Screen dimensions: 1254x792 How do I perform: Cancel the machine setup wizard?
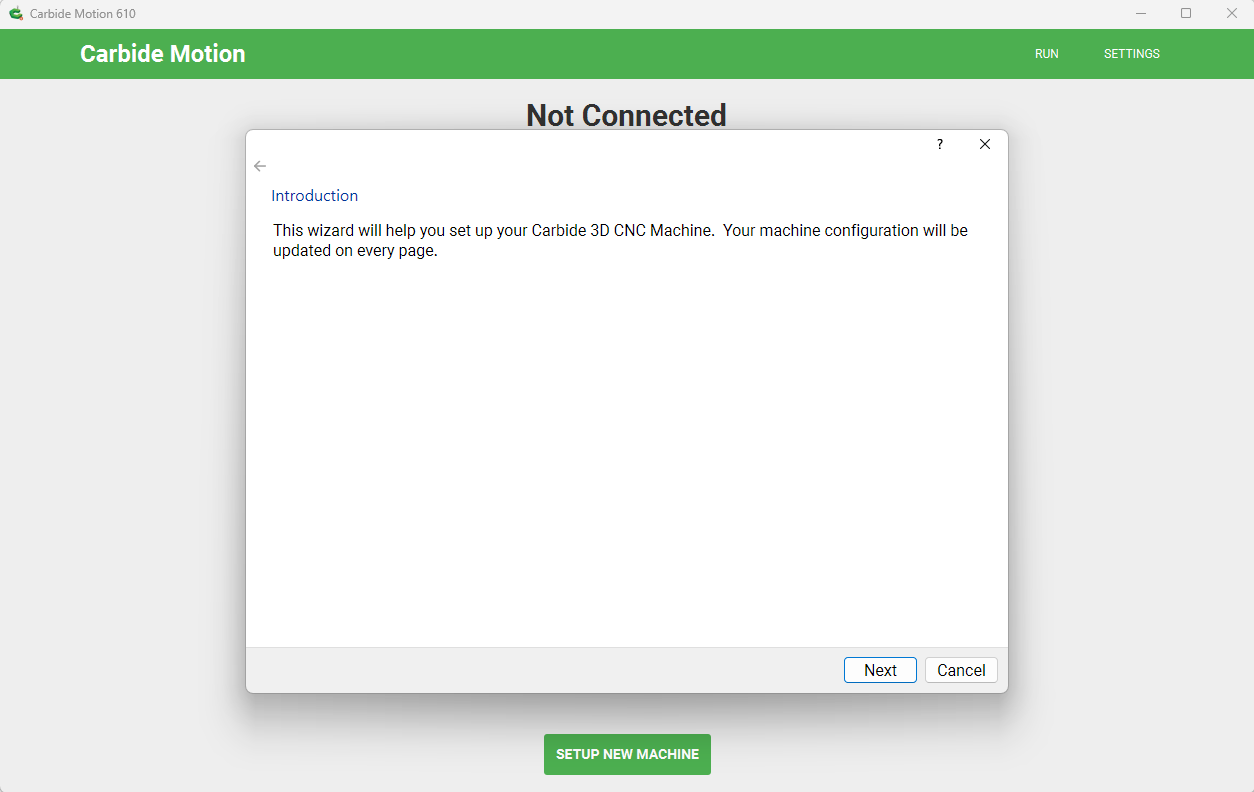(x=960, y=670)
